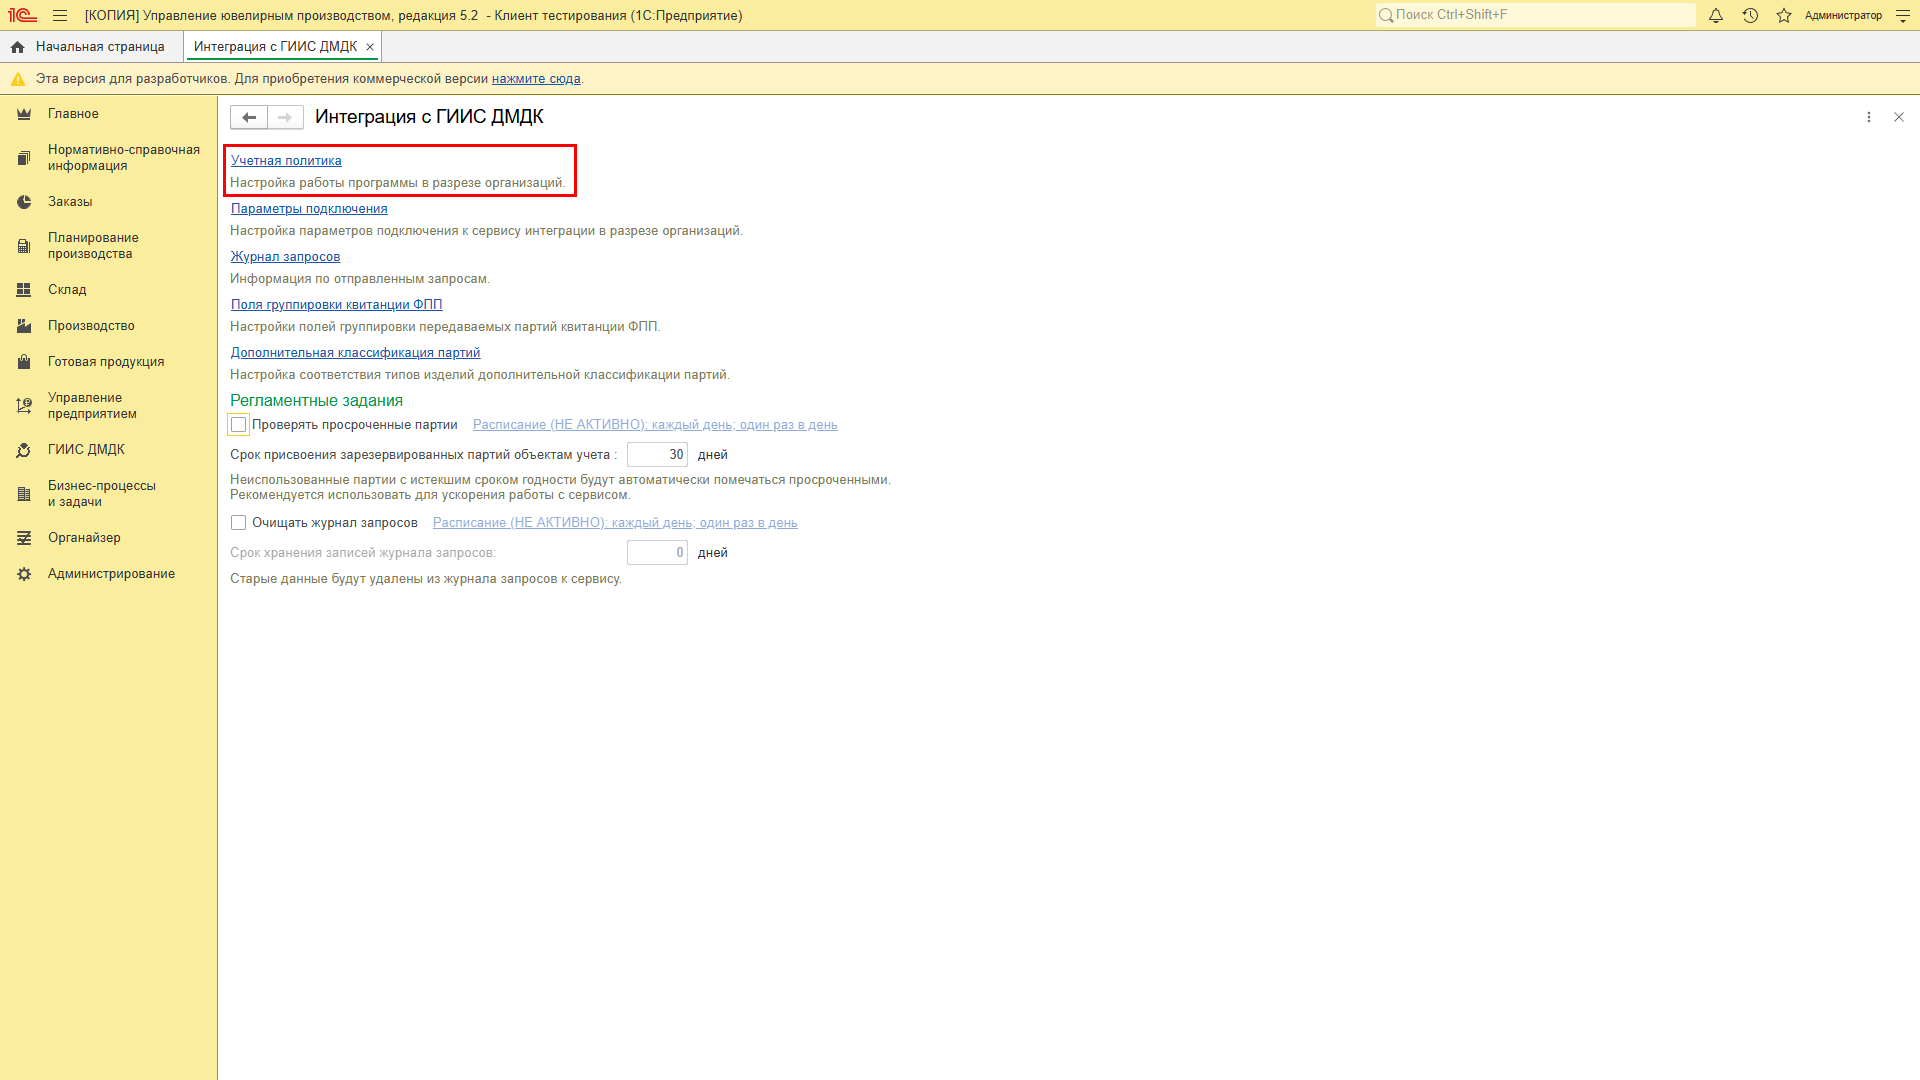Click the factory icon for Производство

tap(24, 326)
